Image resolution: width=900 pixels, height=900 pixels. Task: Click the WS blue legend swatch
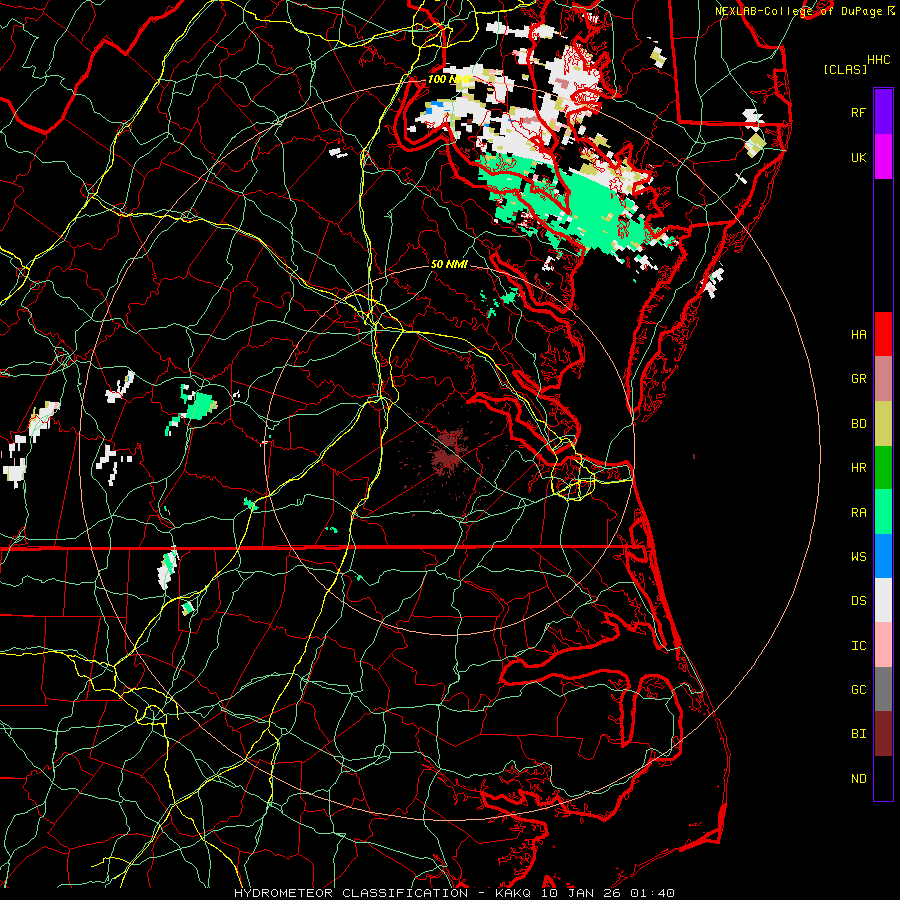click(883, 556)
